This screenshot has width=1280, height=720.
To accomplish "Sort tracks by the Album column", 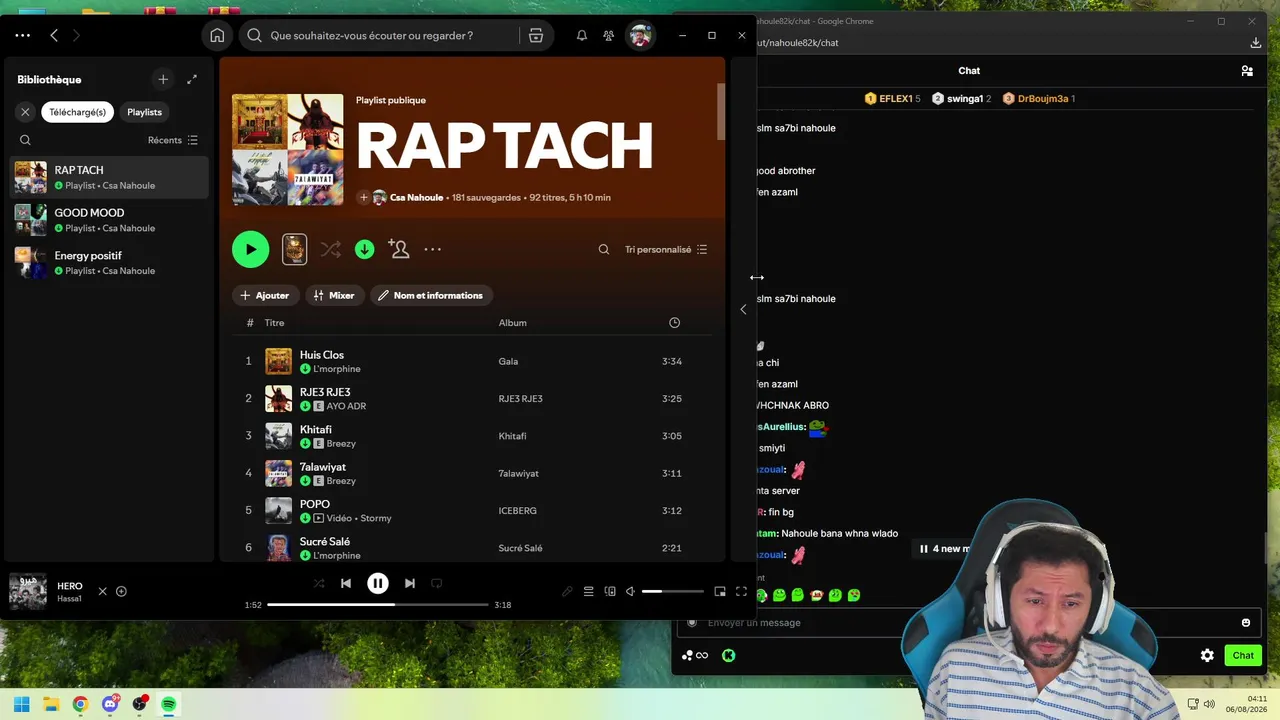I will point(513,323).
